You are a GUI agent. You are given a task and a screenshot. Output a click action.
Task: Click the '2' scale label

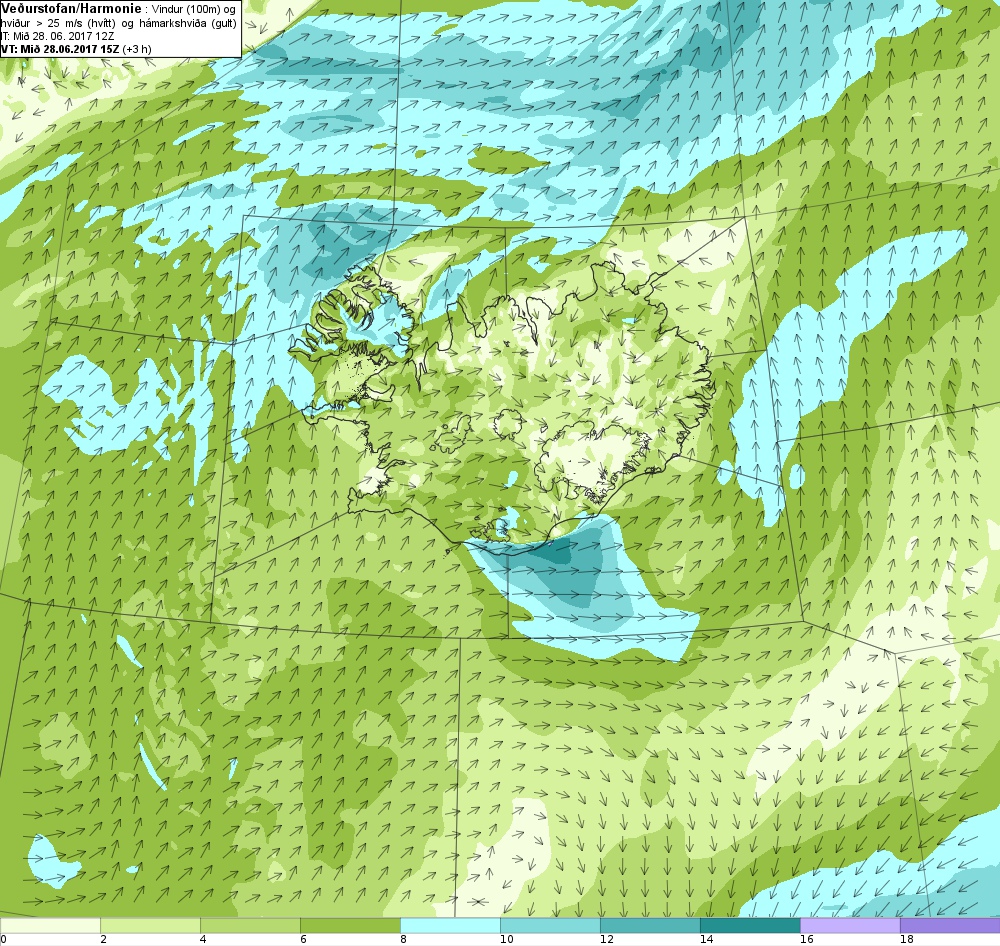click(x=103, y=939)
